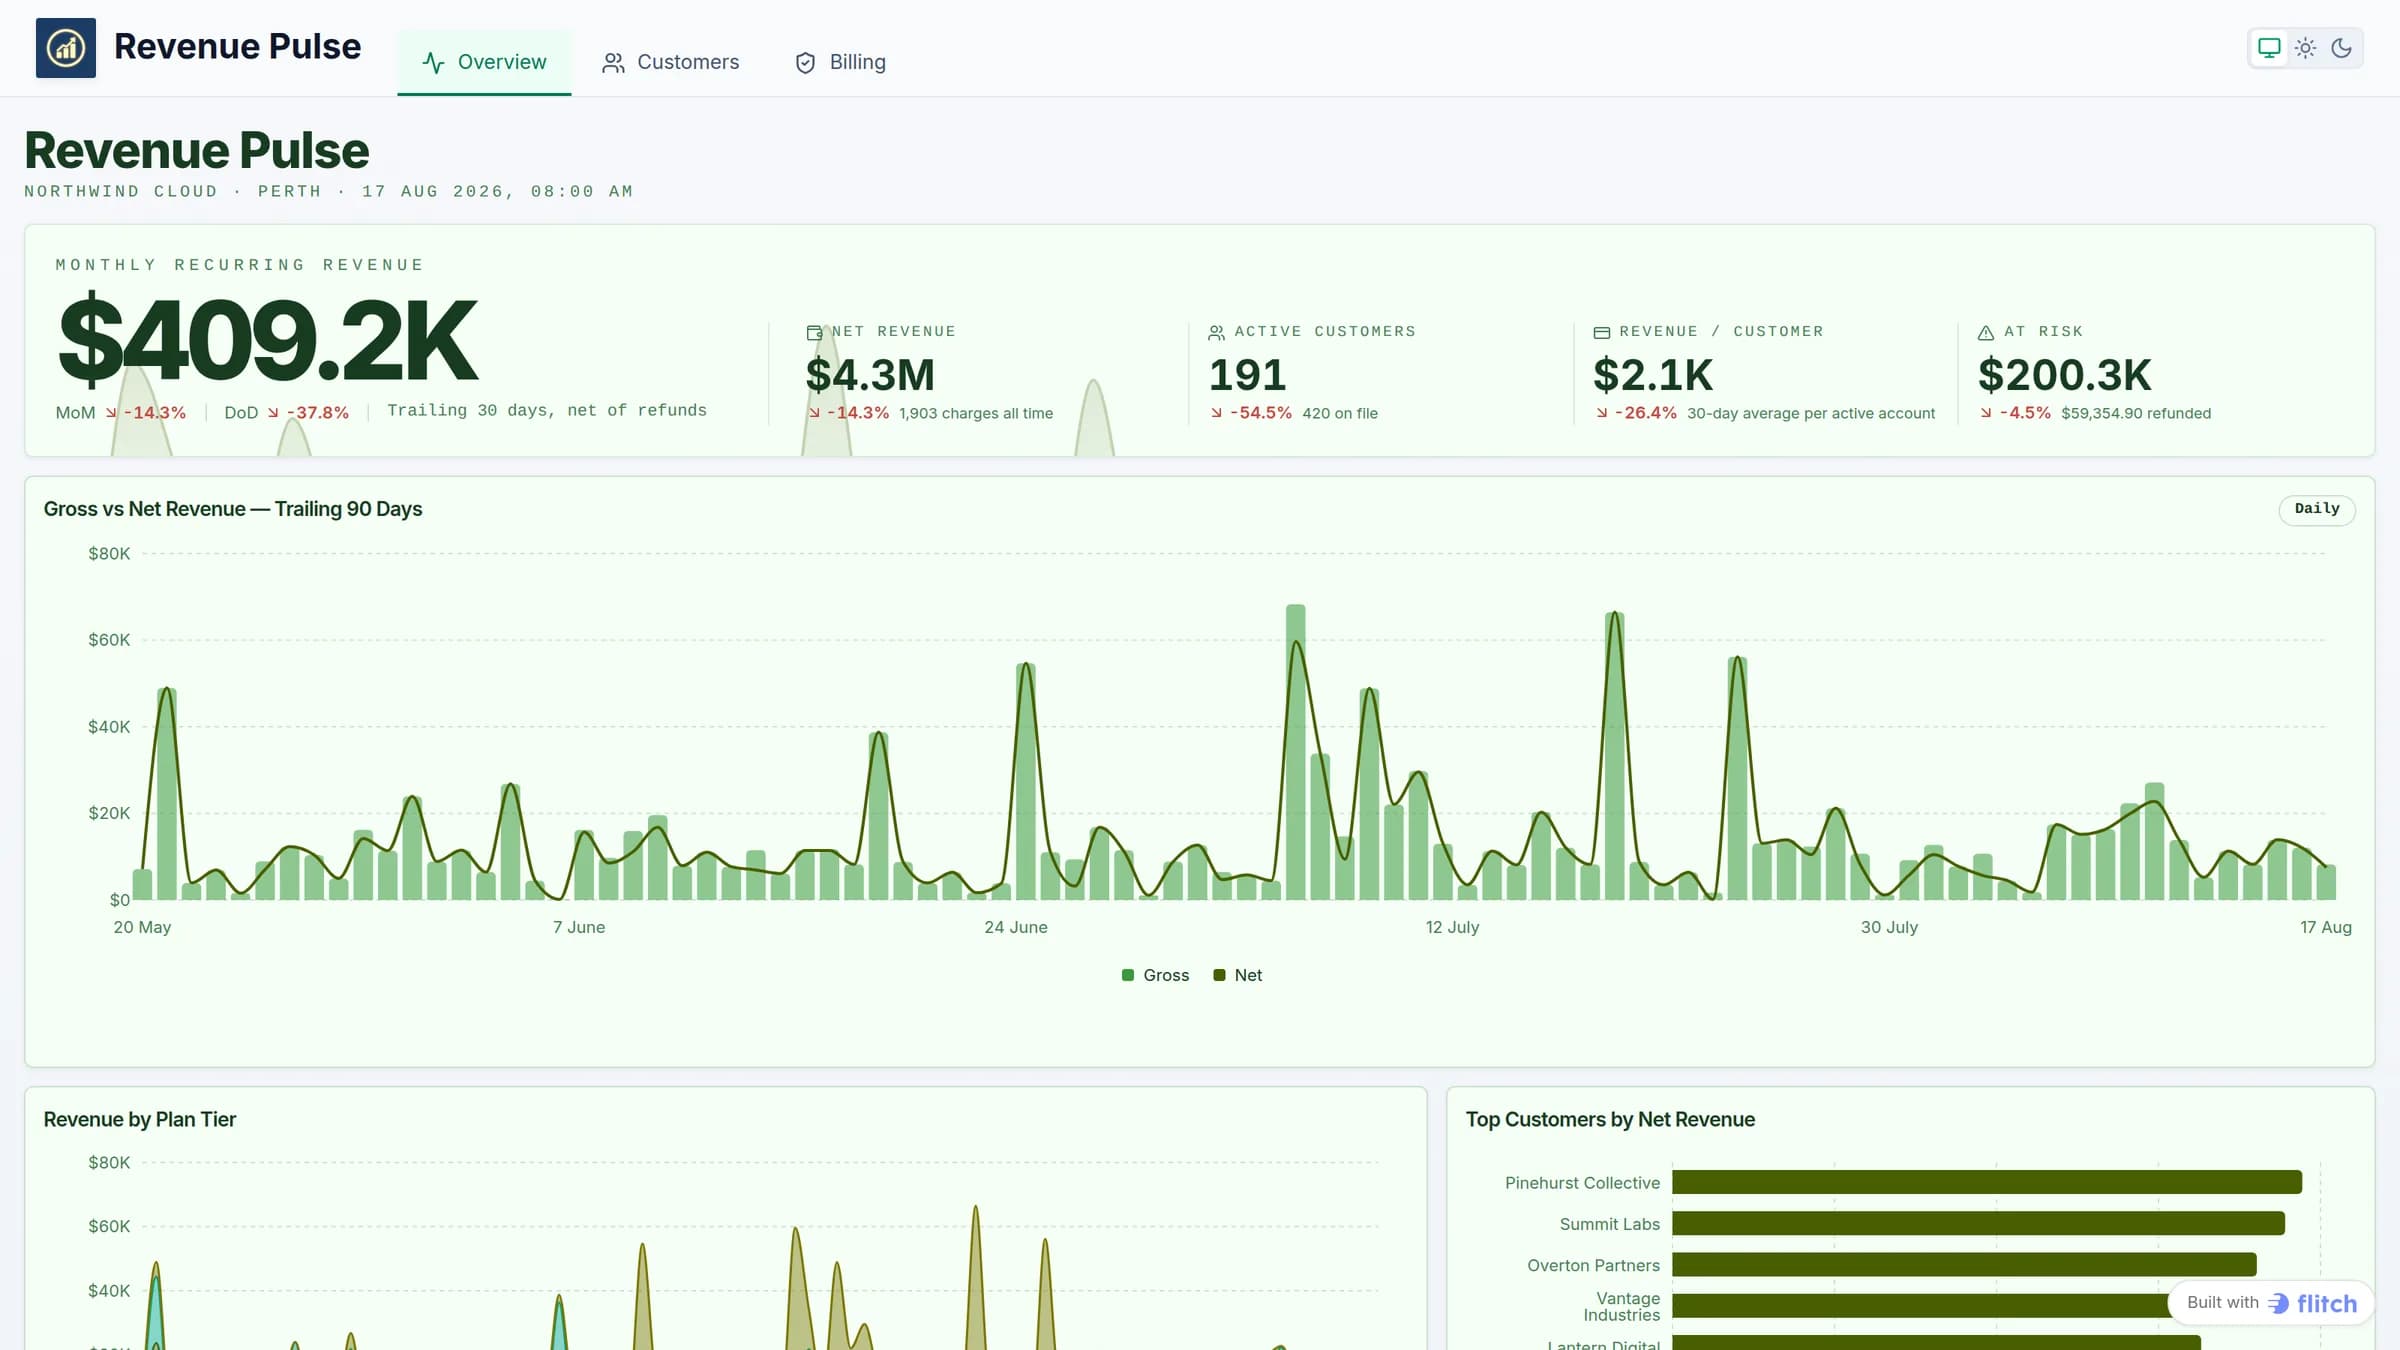Image resolution: width=2400 pixels, height=1350 pixels.
Task: Click 'Top Customers by Net Revenue' title
Action: [1610, 1120]
